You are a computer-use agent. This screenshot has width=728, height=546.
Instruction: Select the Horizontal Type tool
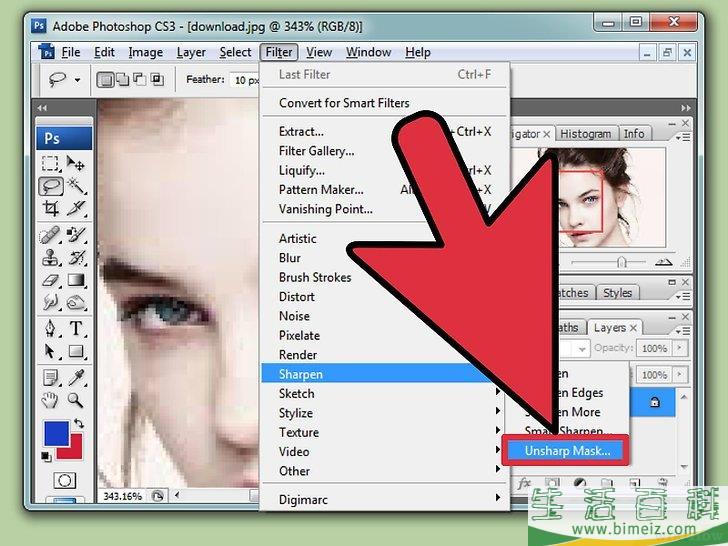76,329
